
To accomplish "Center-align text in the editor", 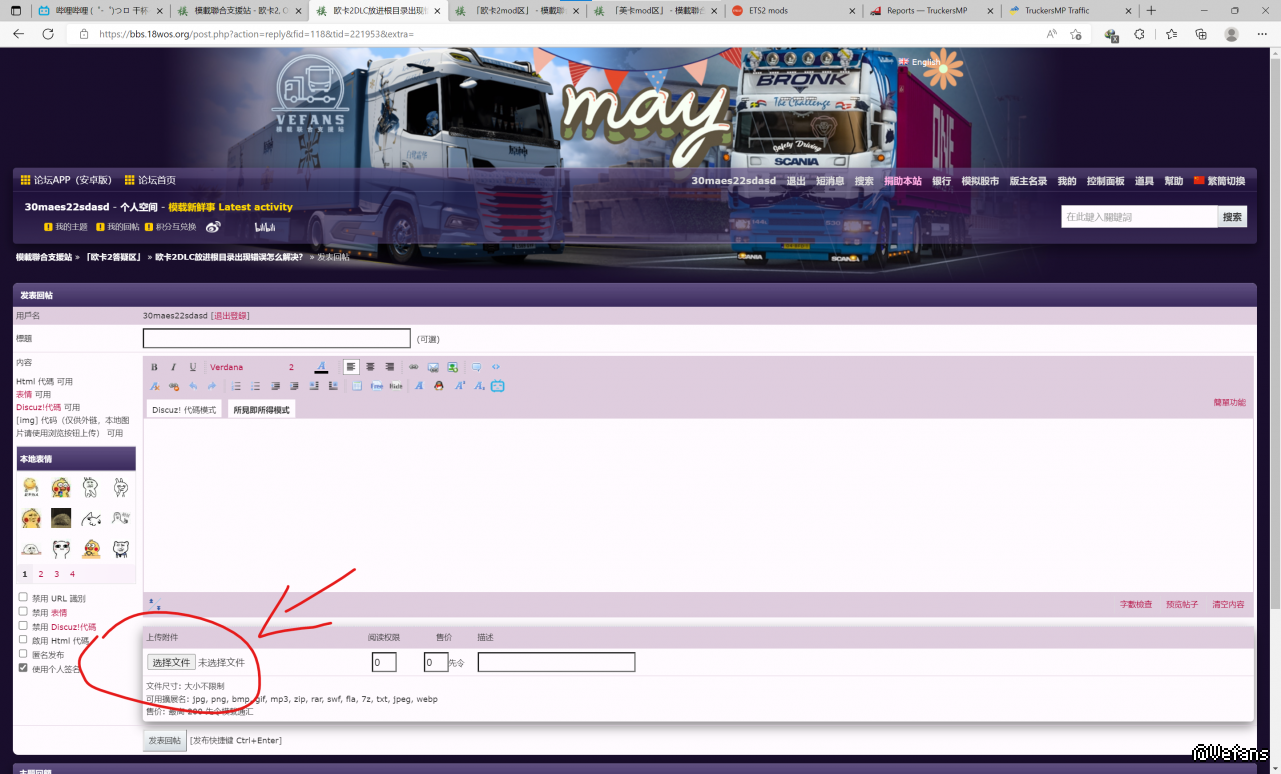I will (370, 367).
